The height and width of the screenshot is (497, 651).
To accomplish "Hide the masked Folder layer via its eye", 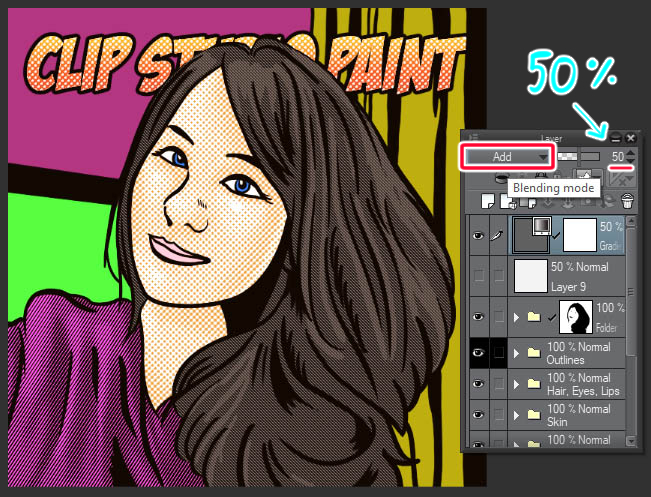I will click(479, 317).
